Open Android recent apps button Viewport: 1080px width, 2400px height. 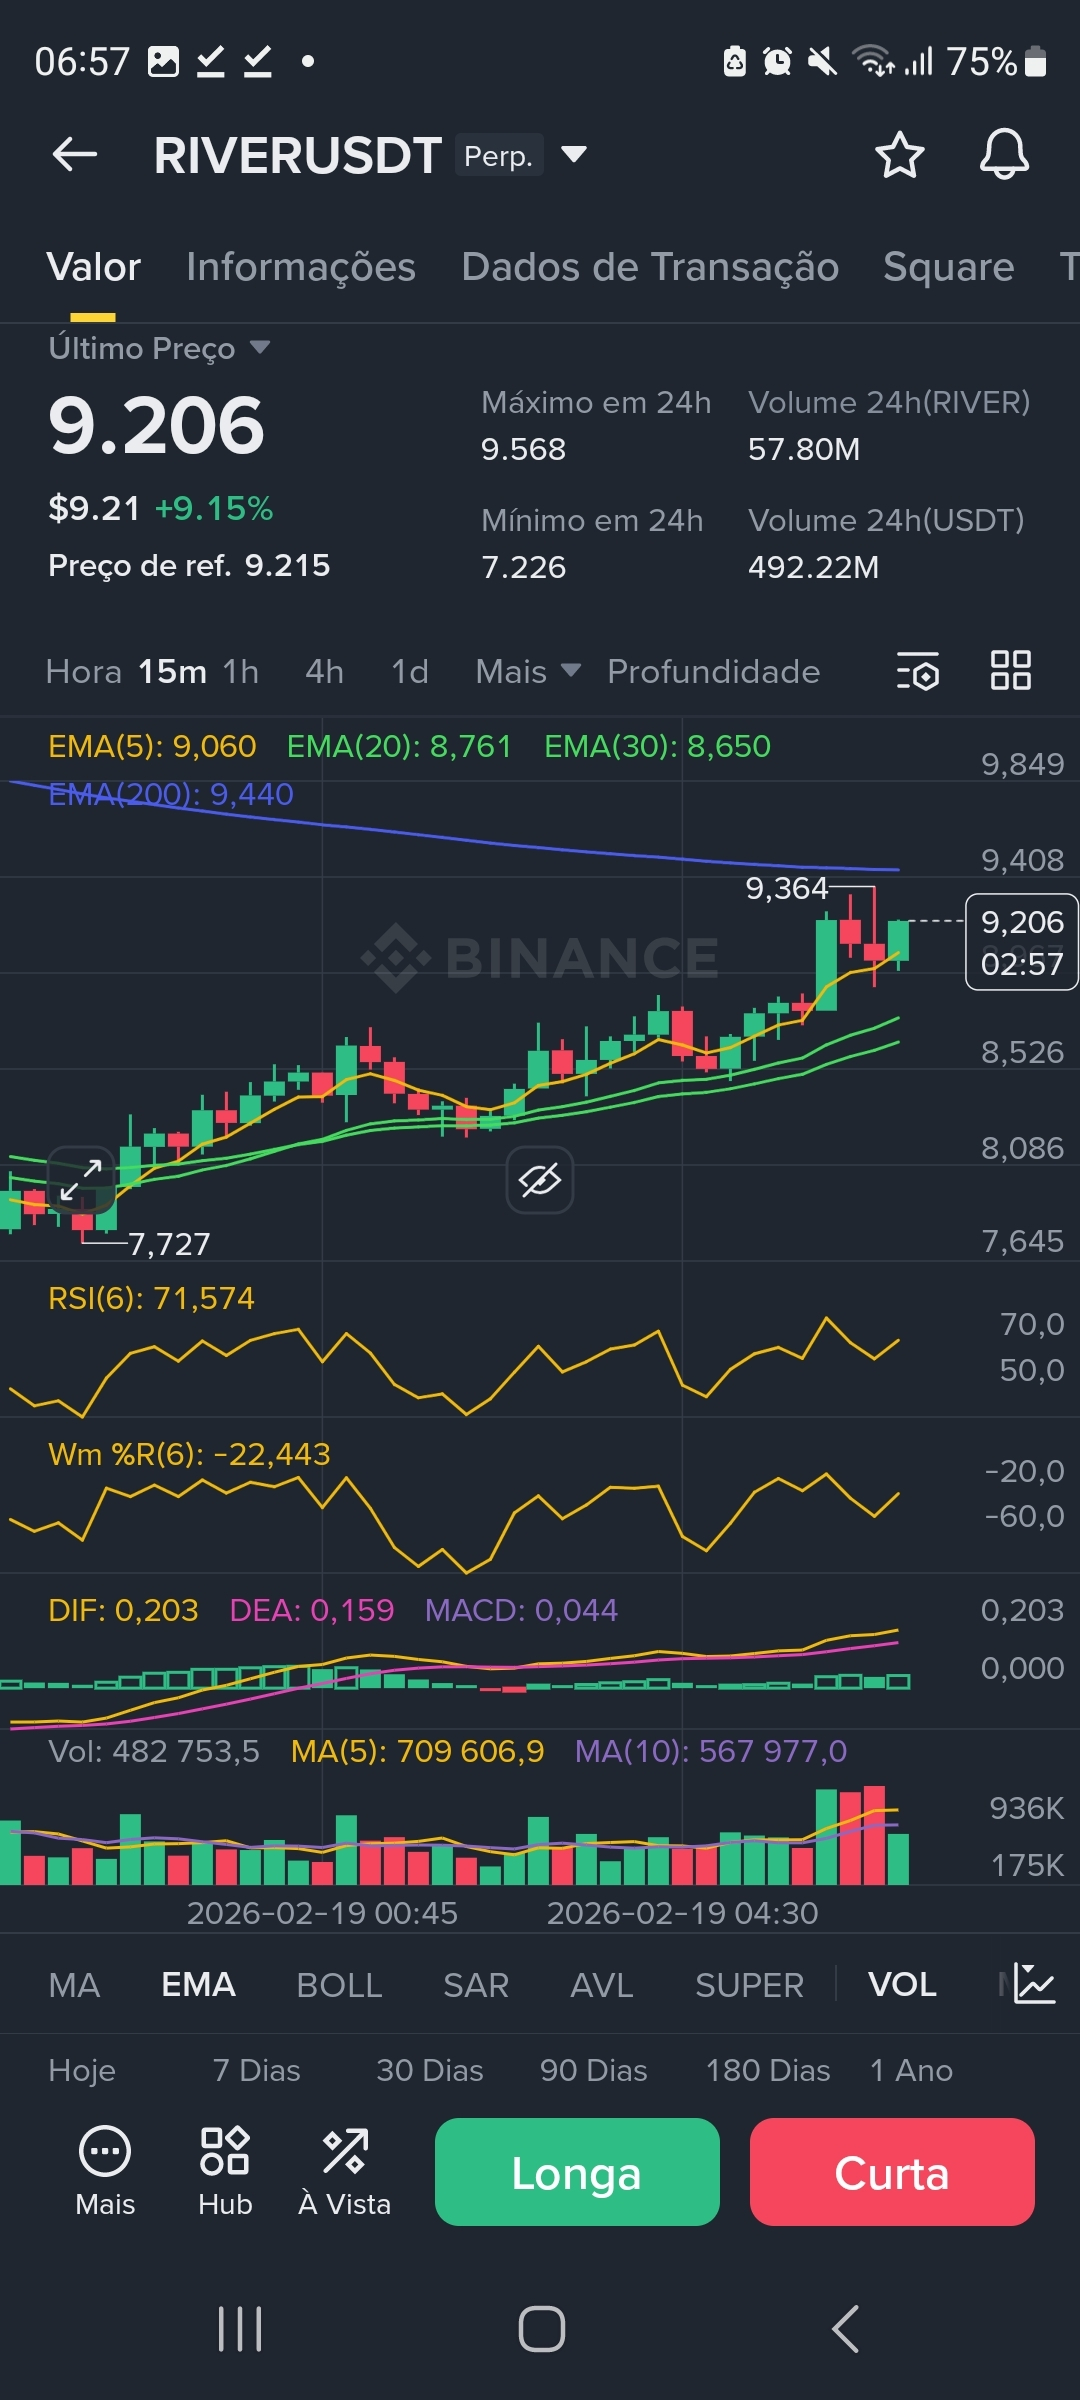240,2329
